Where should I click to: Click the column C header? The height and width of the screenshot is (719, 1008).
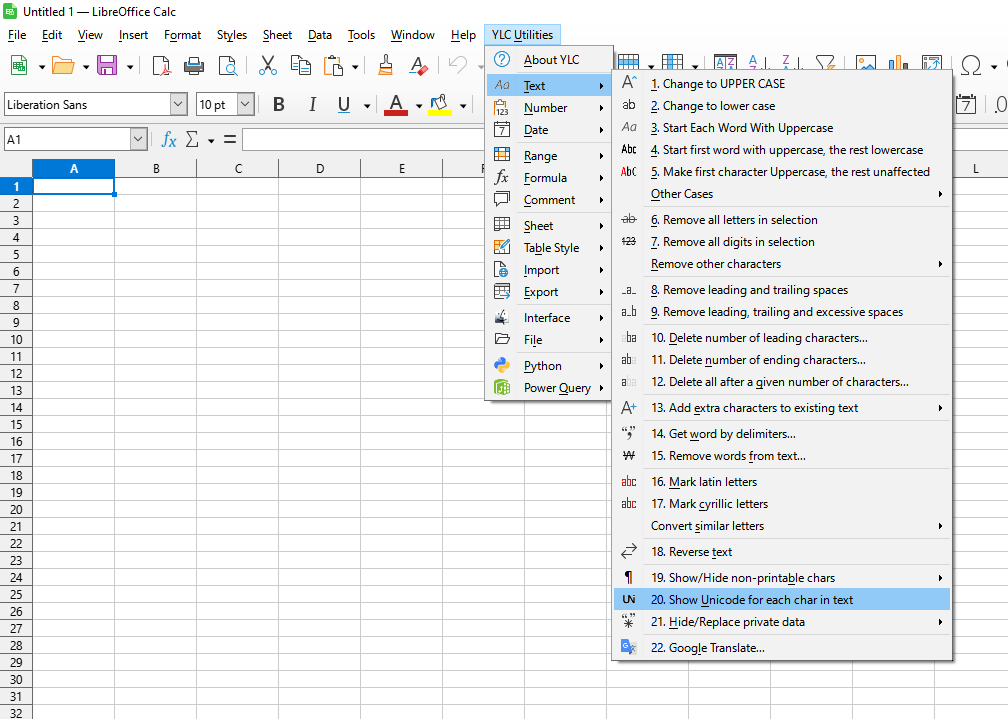[238, 169]
